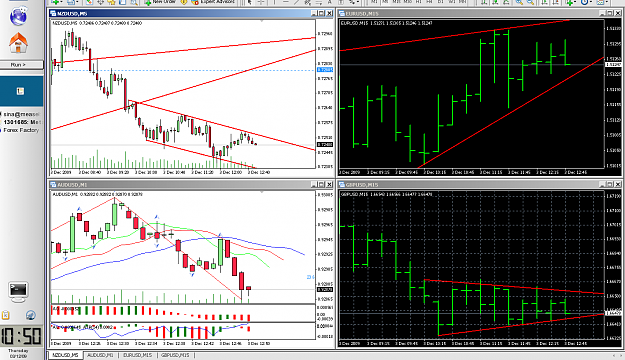The width and height of the screenshot is (625, 360).
Task: Switch timeframe to H1
Action: coord(419,2)
